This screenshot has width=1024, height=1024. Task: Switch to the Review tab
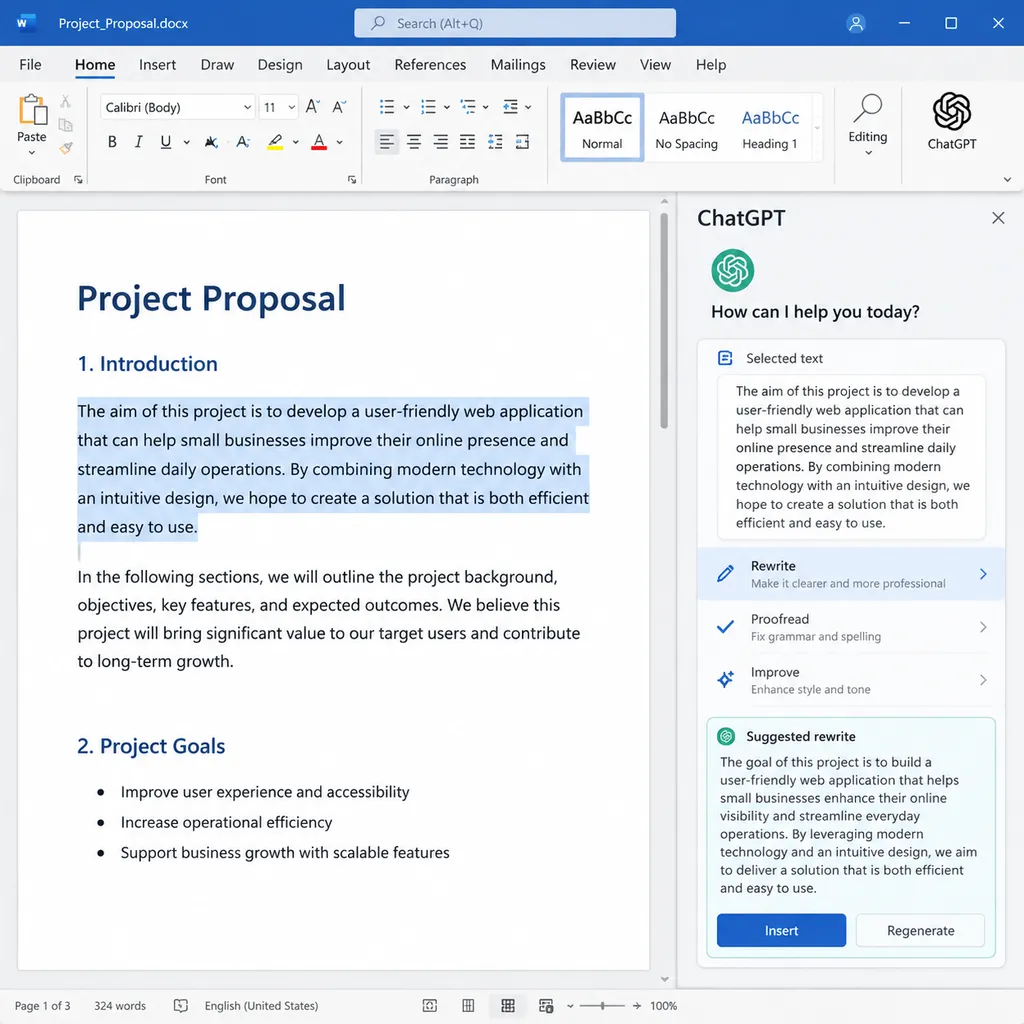click(593, 65)
